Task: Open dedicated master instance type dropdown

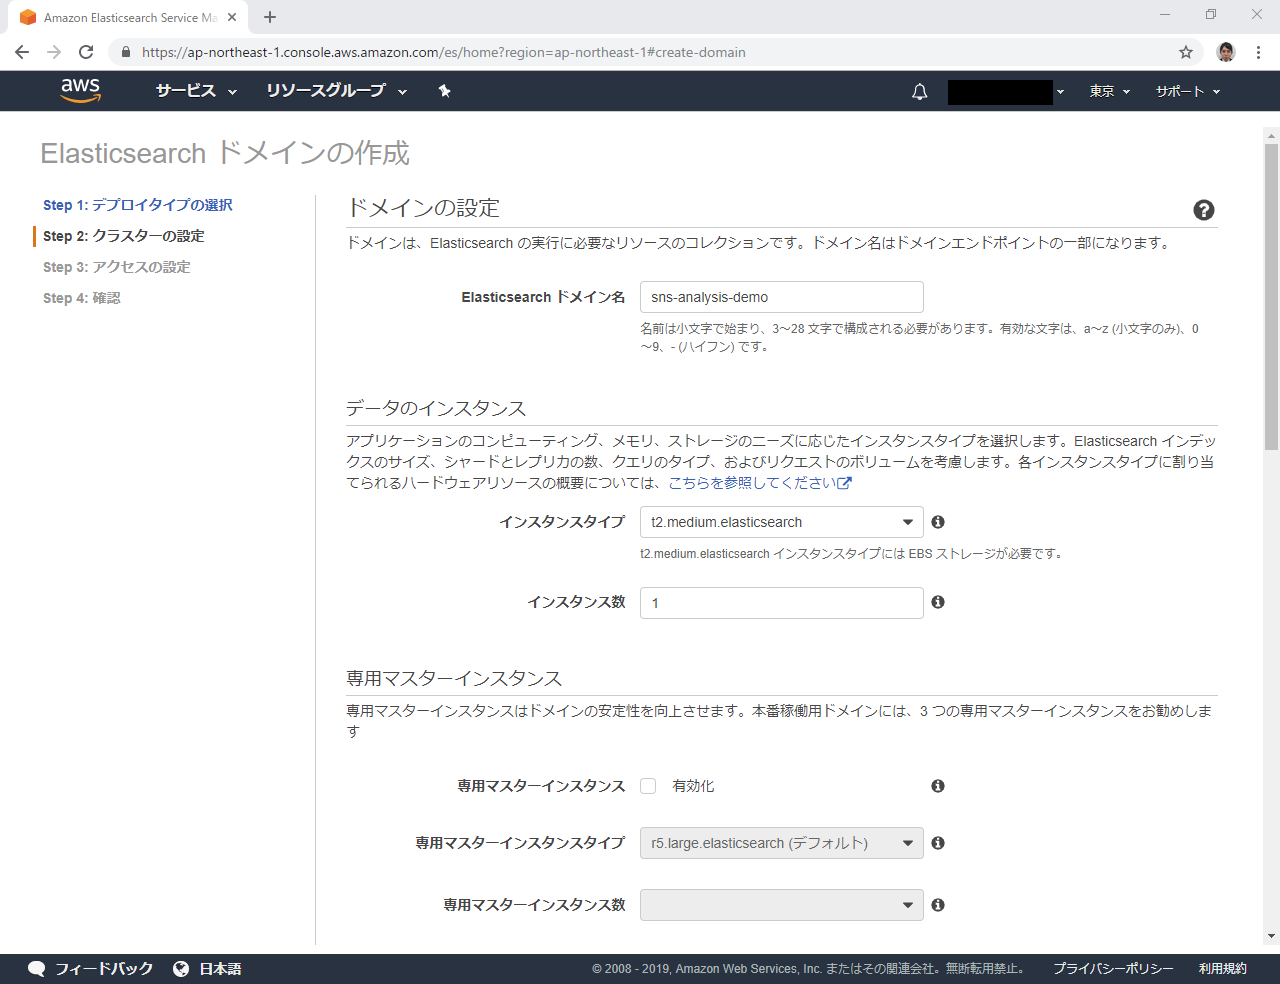Action: [x=781, y=843]
